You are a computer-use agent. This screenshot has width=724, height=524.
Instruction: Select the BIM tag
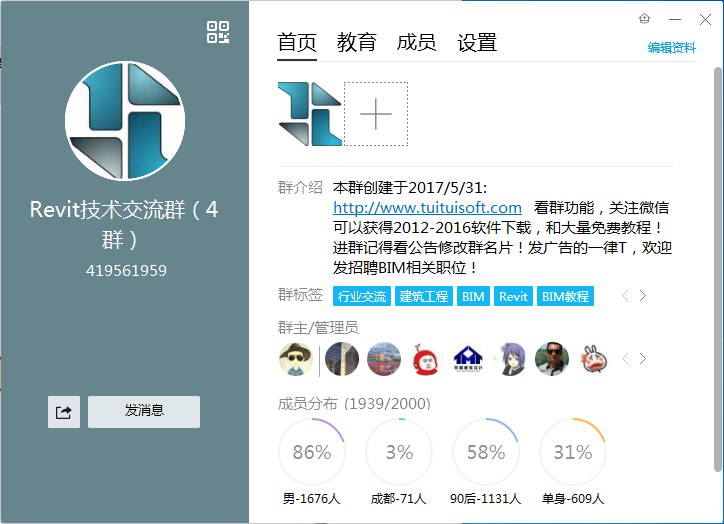pyautogui.click(x=473, y=296)
